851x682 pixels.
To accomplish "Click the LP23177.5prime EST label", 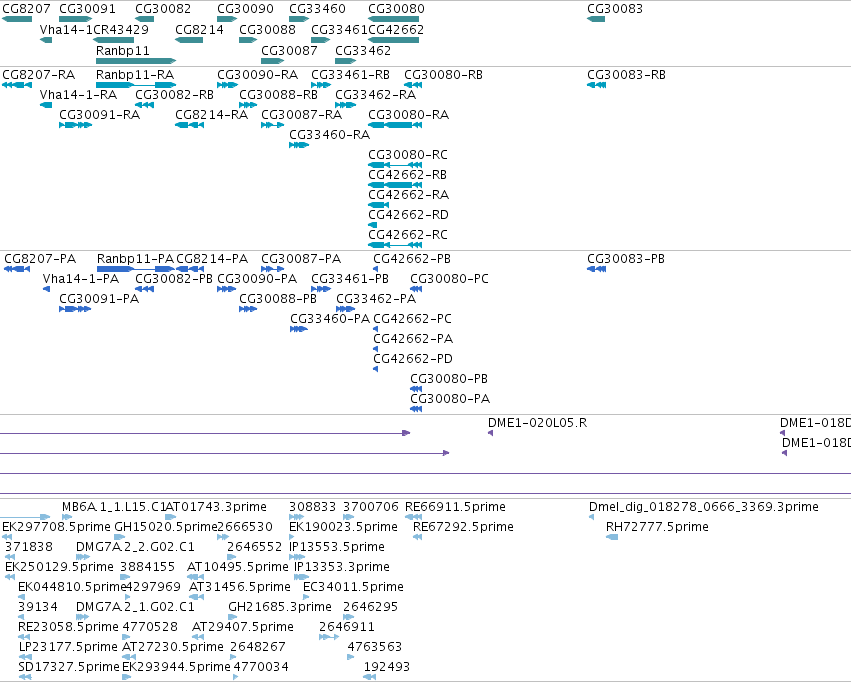I will tap(68, 647).
